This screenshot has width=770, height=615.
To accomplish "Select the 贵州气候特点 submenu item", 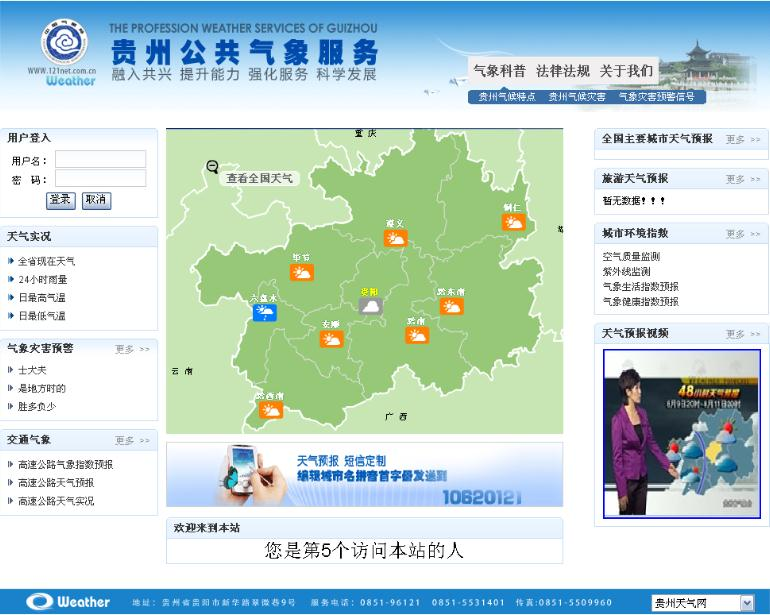I will click(x=507, y=97).
